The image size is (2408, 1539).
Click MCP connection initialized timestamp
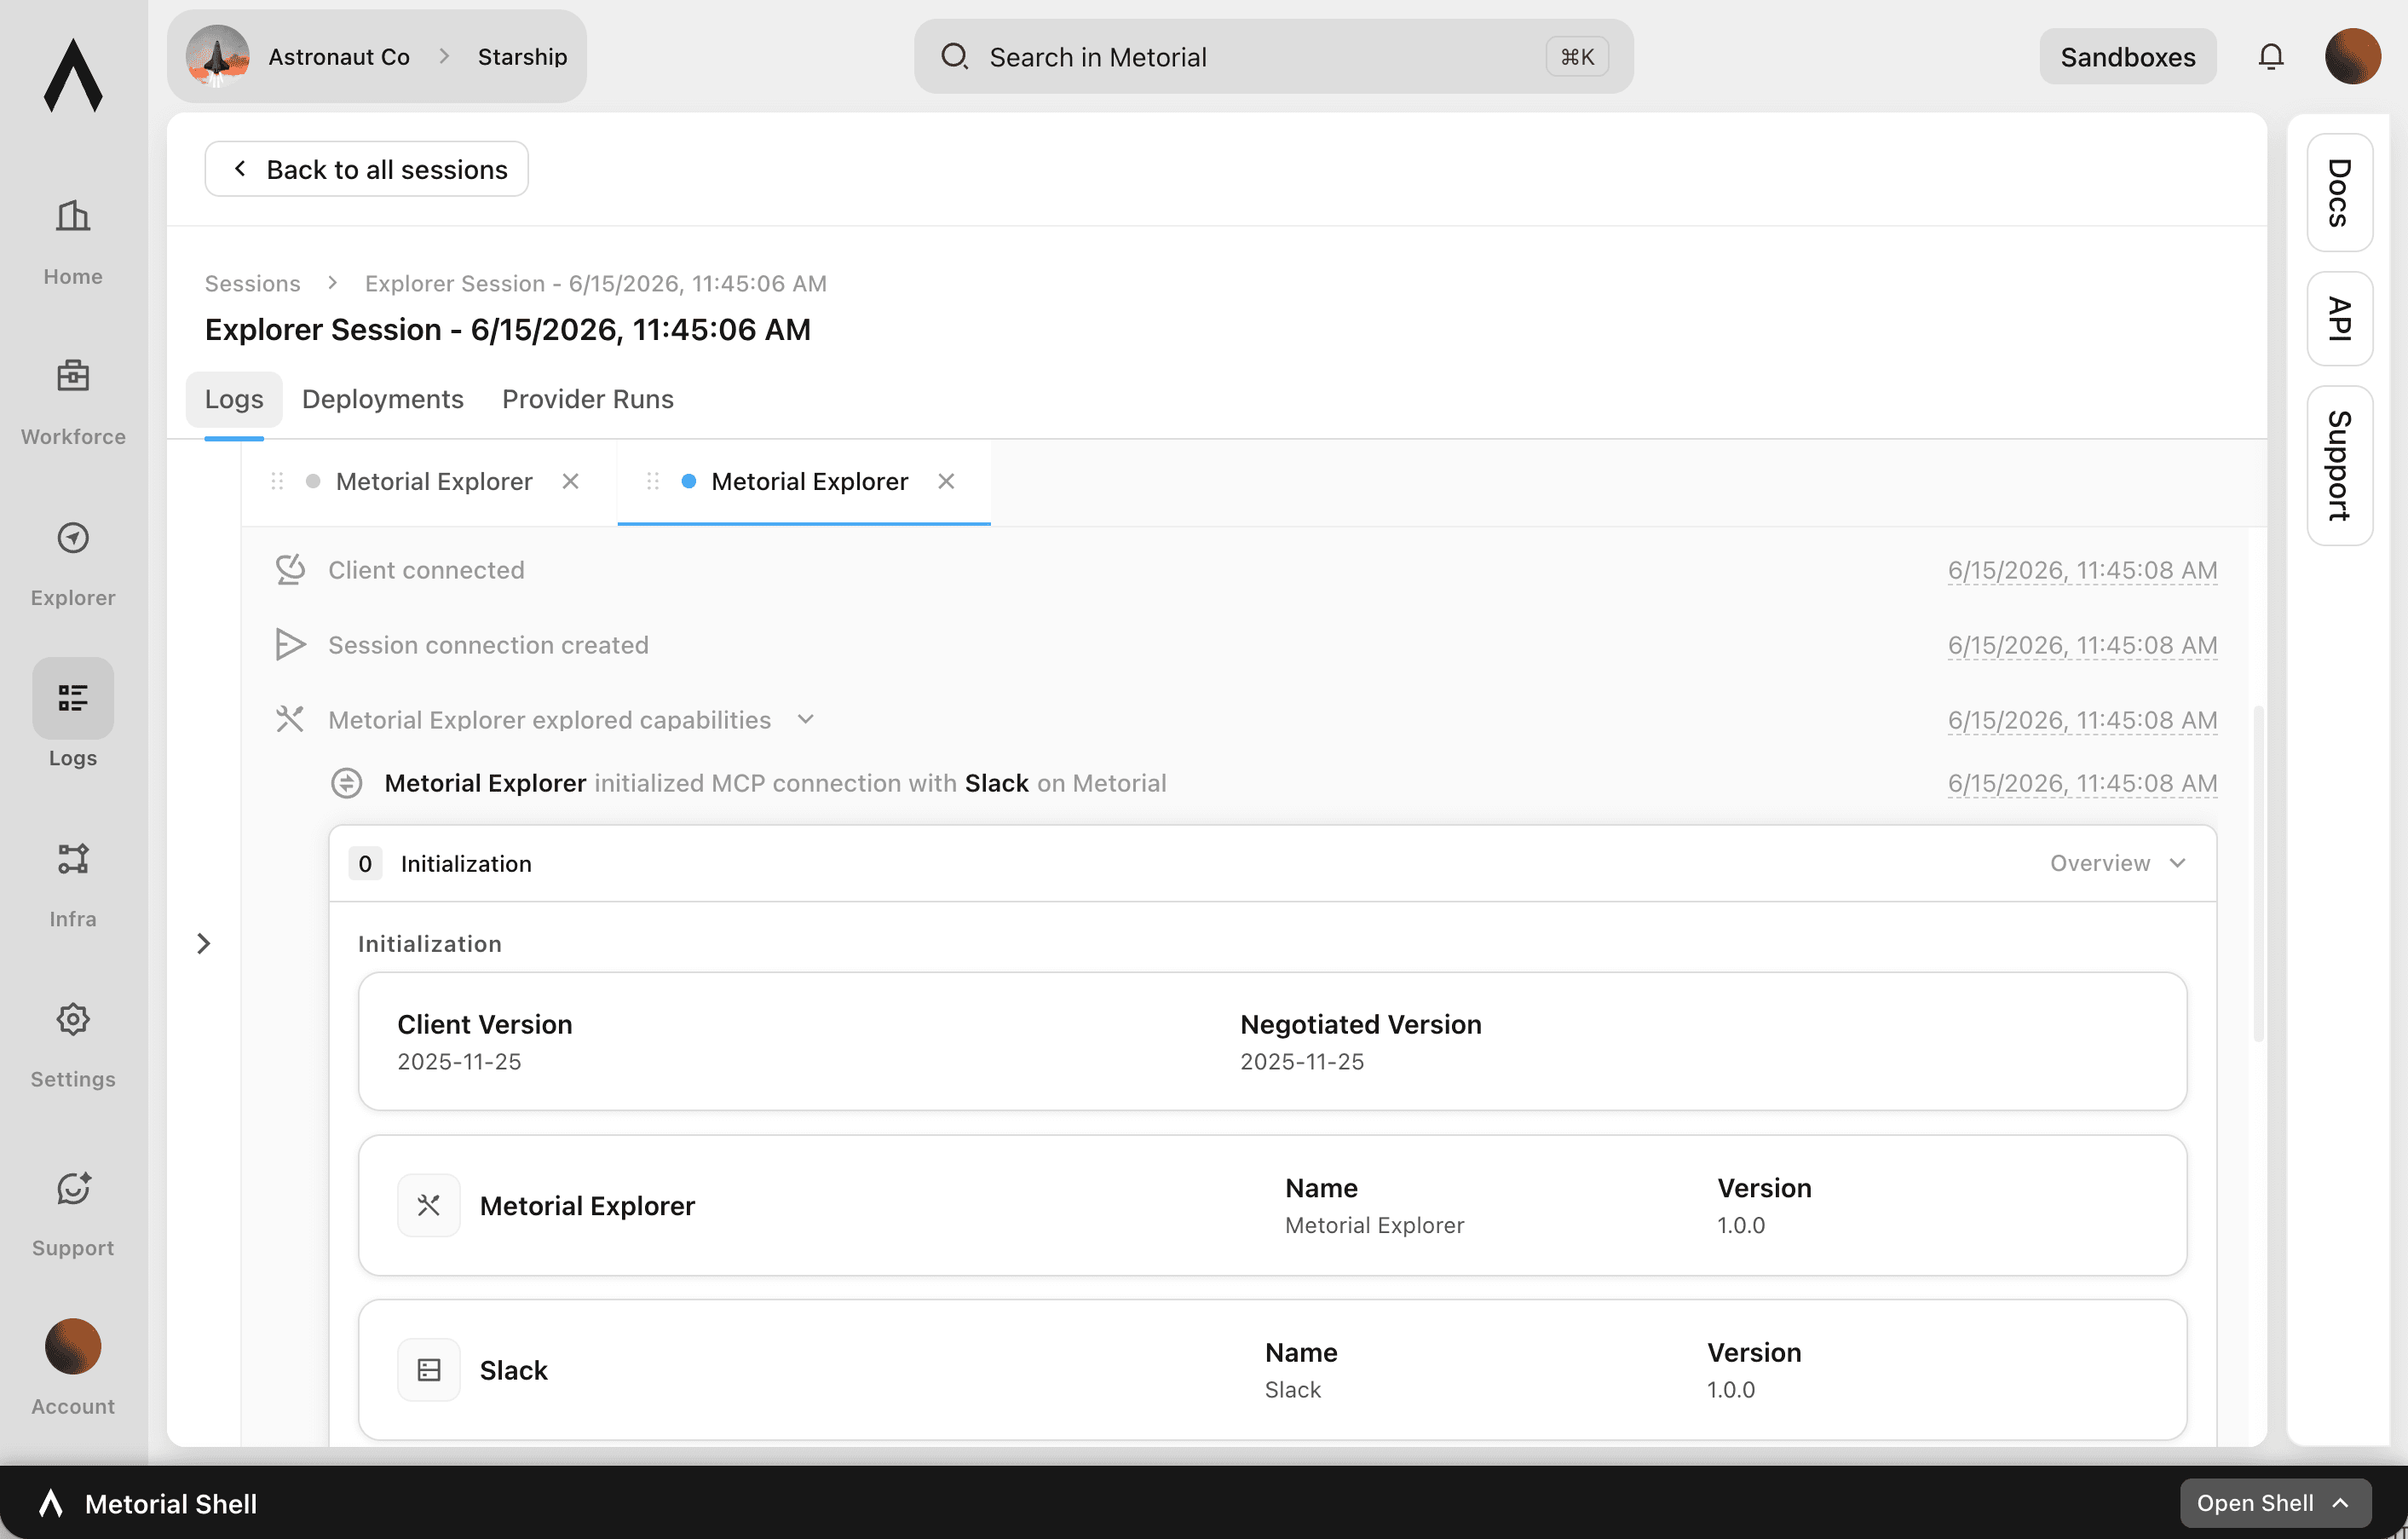point(2081,783)
